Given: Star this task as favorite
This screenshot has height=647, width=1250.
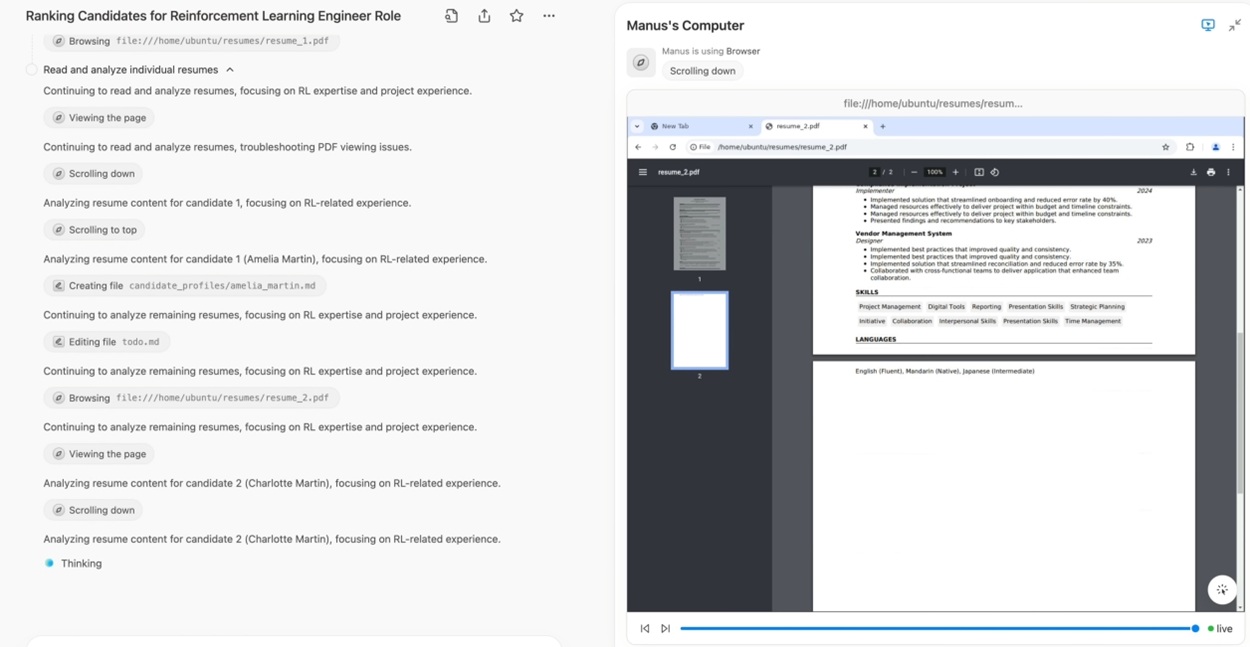Looking at the screenshot, I should click(516, 16).
